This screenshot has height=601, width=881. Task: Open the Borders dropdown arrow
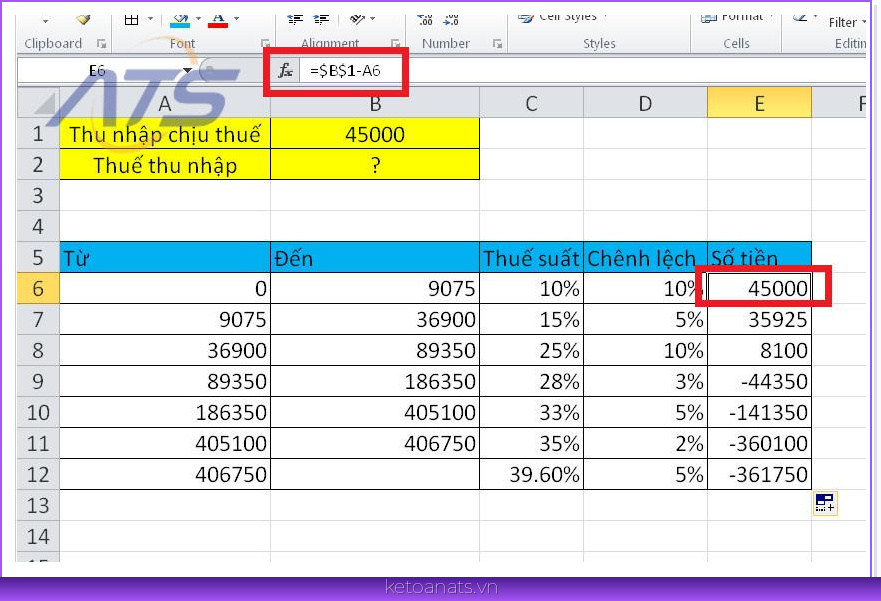(150, 19)
